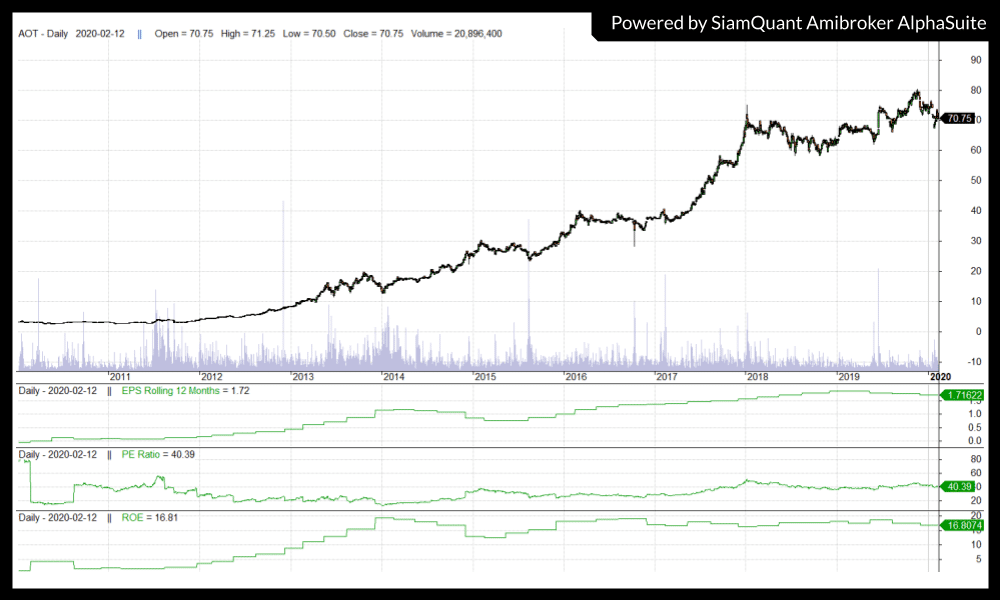The width and height of the screenshot is (1000, 600).
Task: Select the bold 2020 year label
Action: [x=940, y=376]
